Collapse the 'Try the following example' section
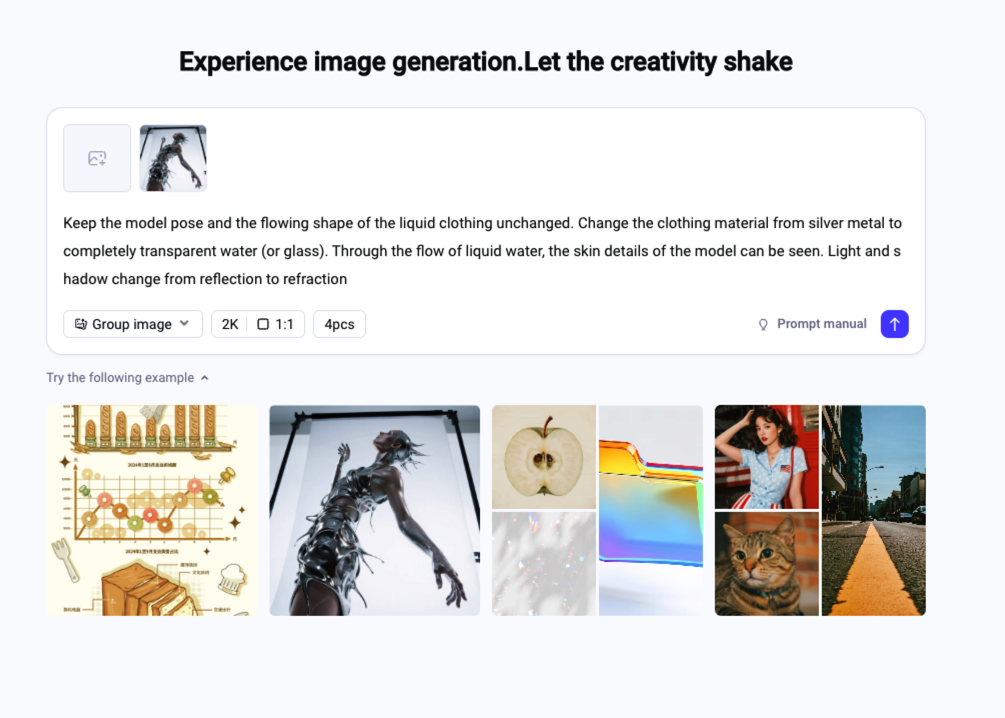1005x718 pixels. coord(205,378)
